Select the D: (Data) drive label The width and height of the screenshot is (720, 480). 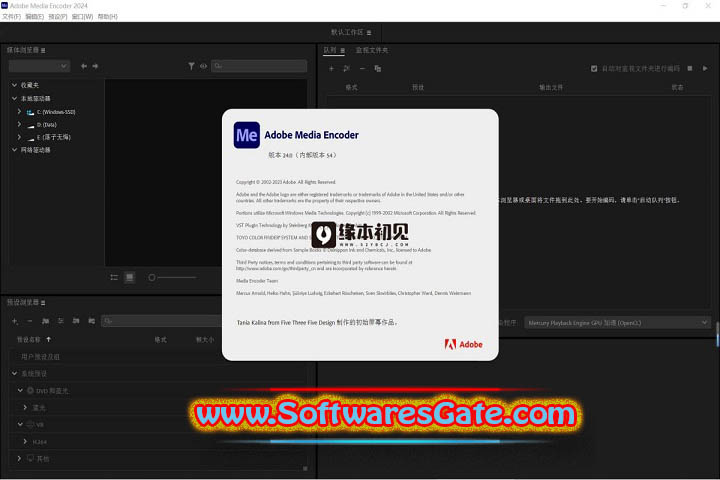[x=46, y=125]
